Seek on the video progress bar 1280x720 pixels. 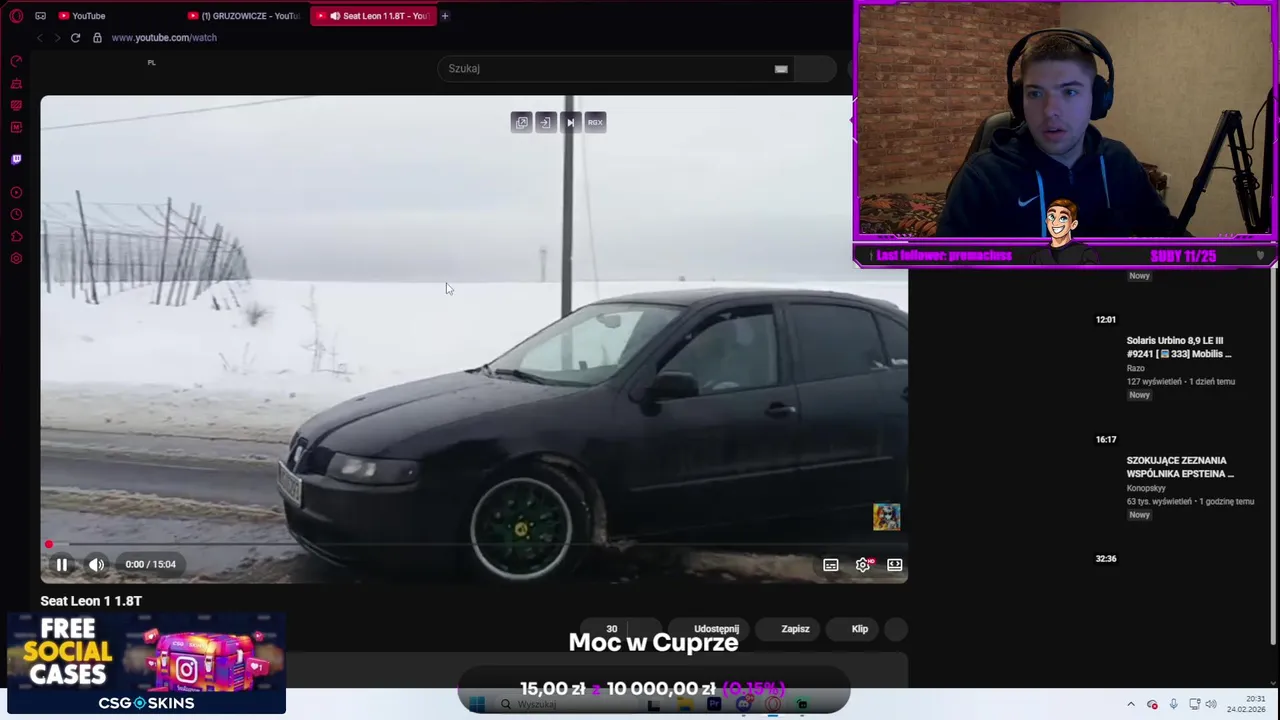(x=474, y=545)
